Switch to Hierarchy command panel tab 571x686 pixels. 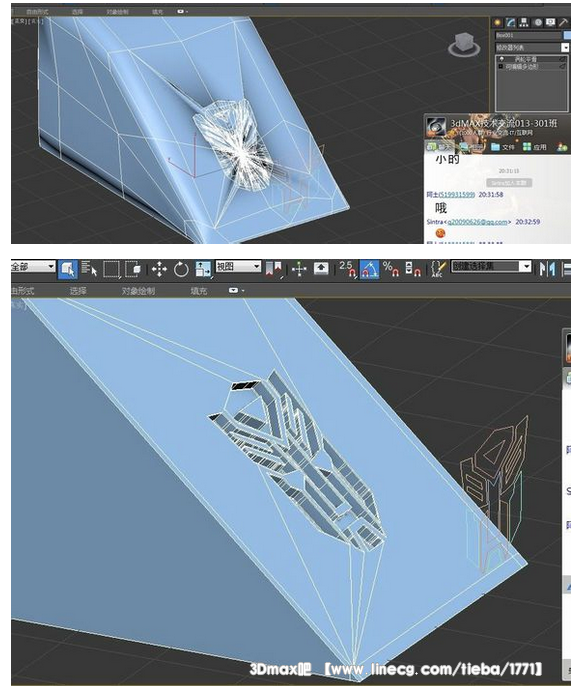(x=524, y=23)
